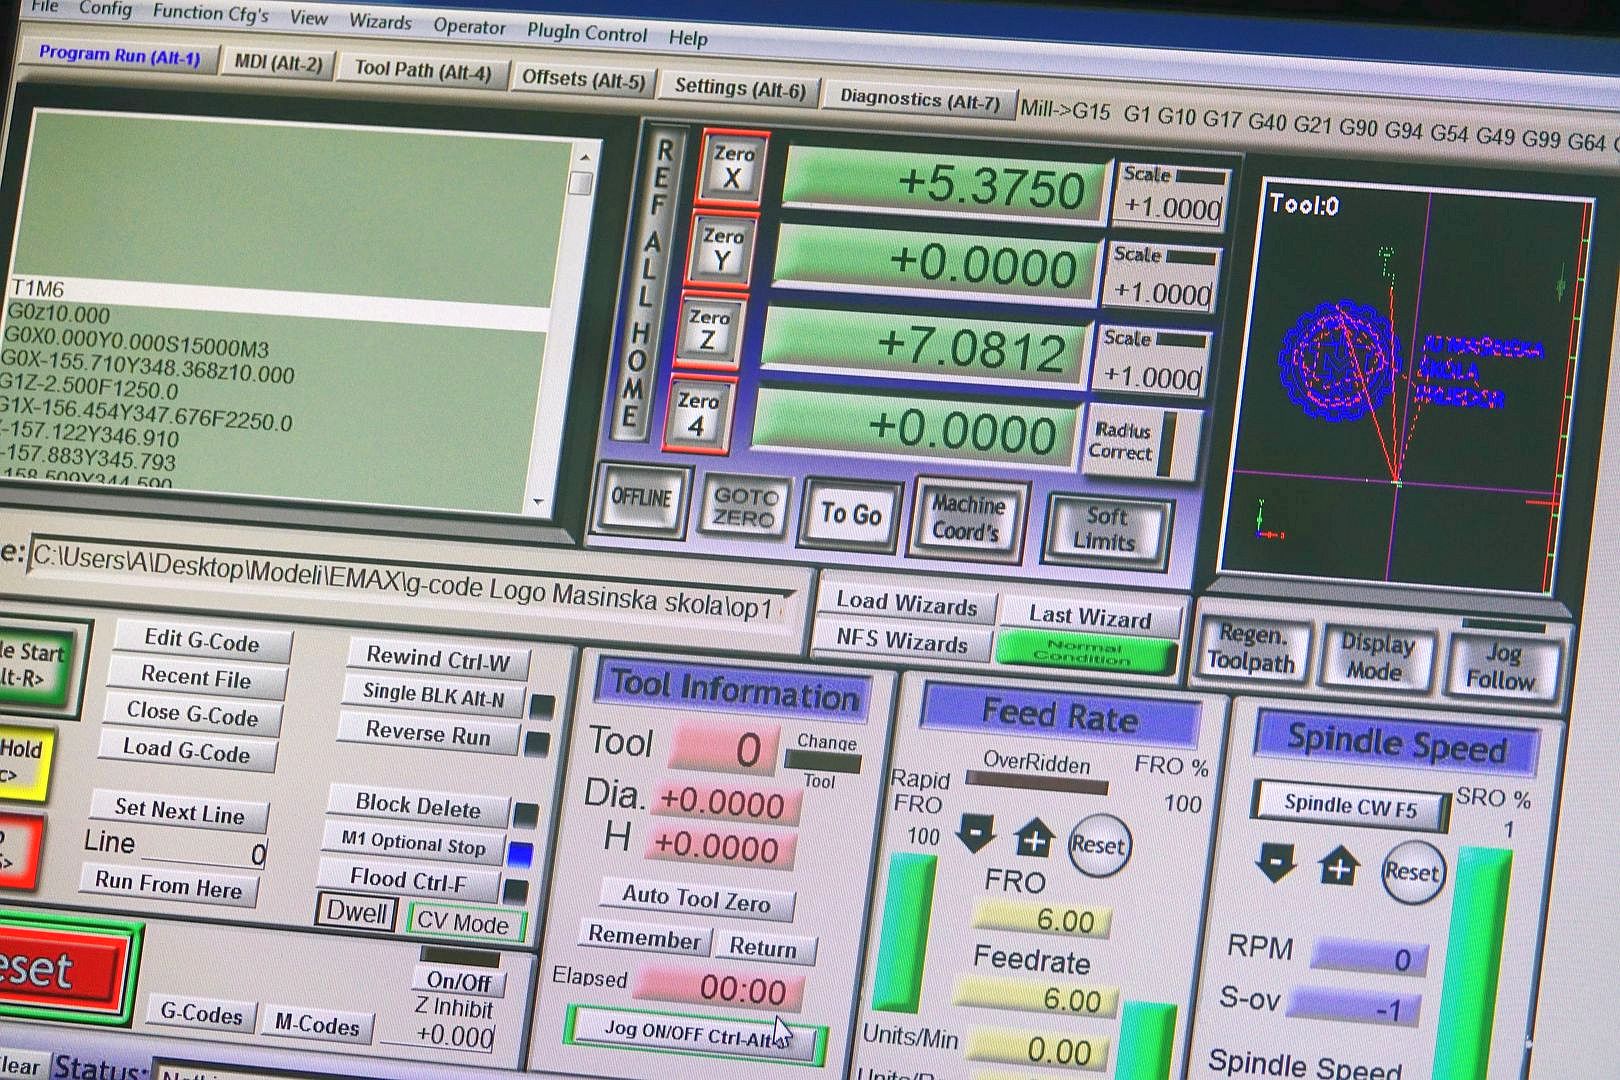The width and height of the screenshot is (1620, 1080).
Task: Click the Zero Z axis button
Action: pos(708,331)
